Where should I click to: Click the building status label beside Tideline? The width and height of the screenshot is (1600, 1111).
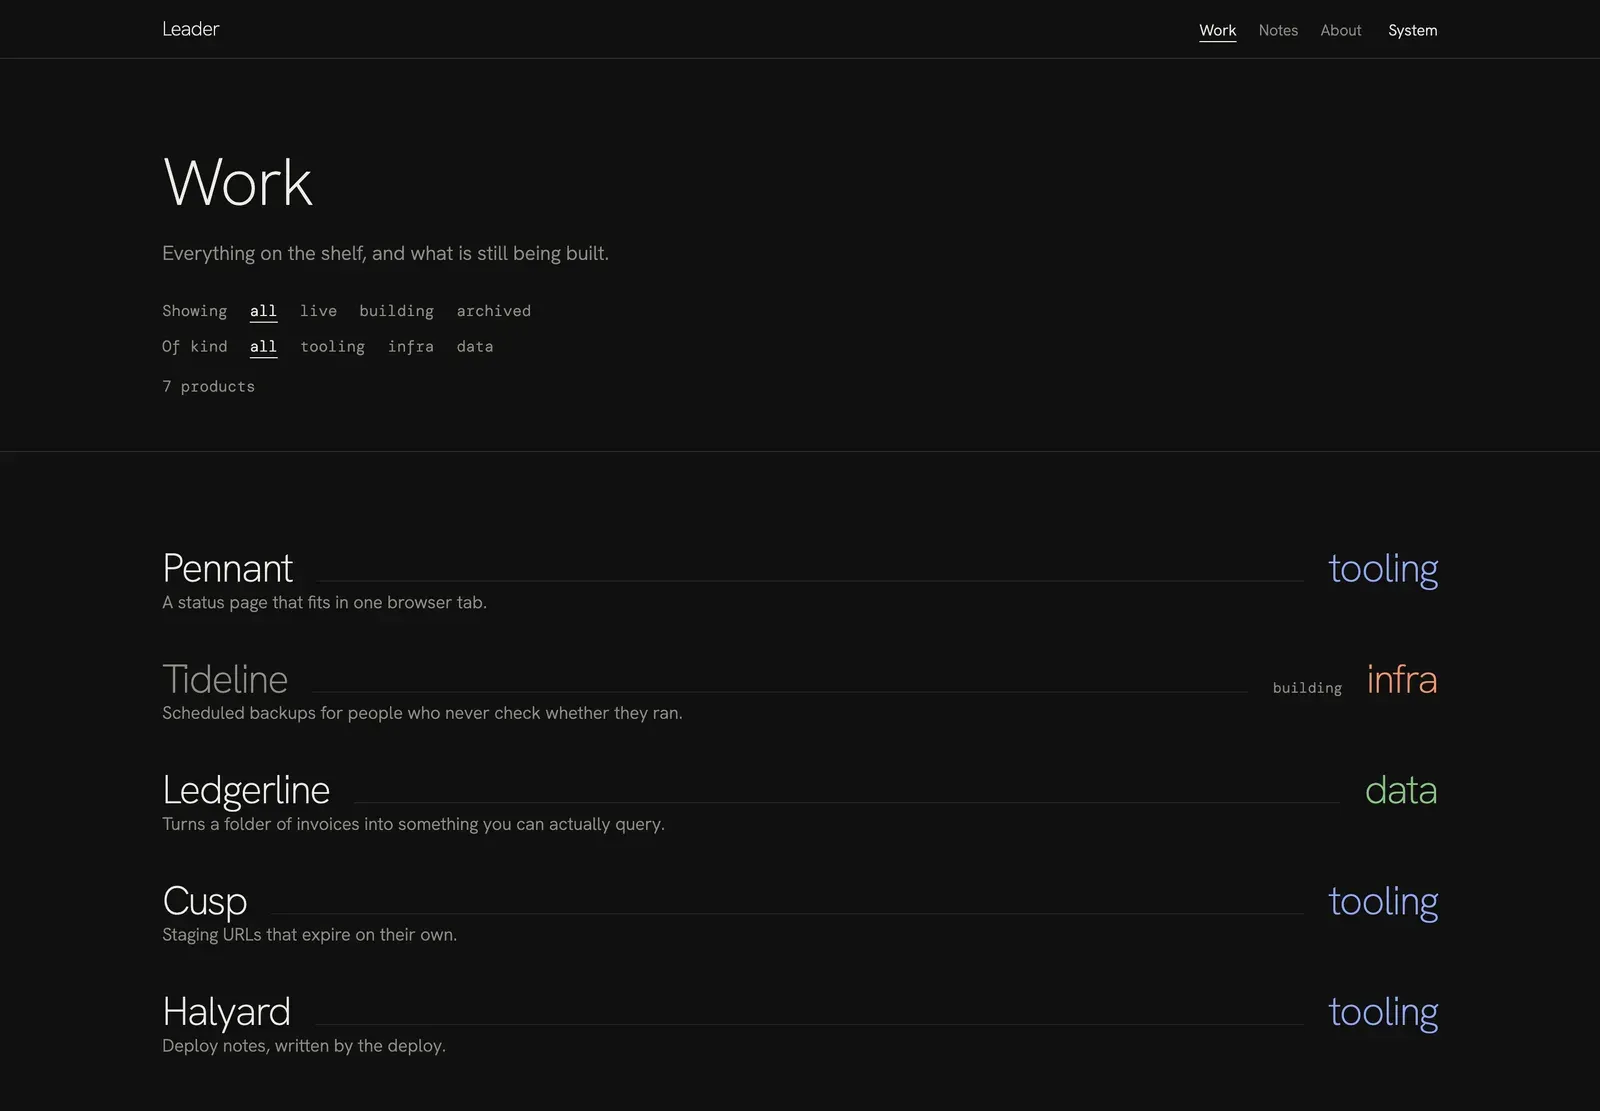pyautogui.click(x=1307, y=688)
